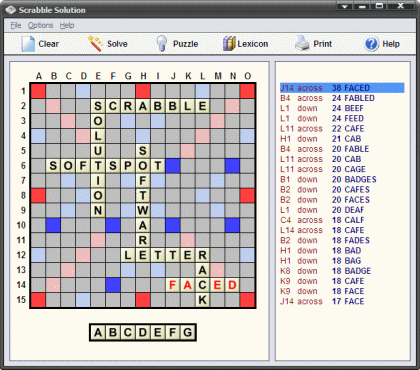420x370 pixels.
Task: Click rack tile letter A
Action: (x=98, y=332)
